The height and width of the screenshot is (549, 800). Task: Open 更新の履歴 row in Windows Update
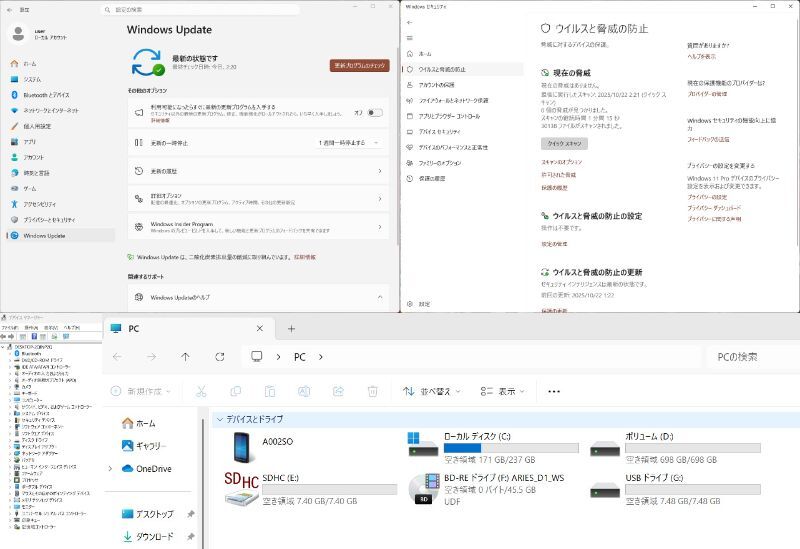[x=258, y=171]
